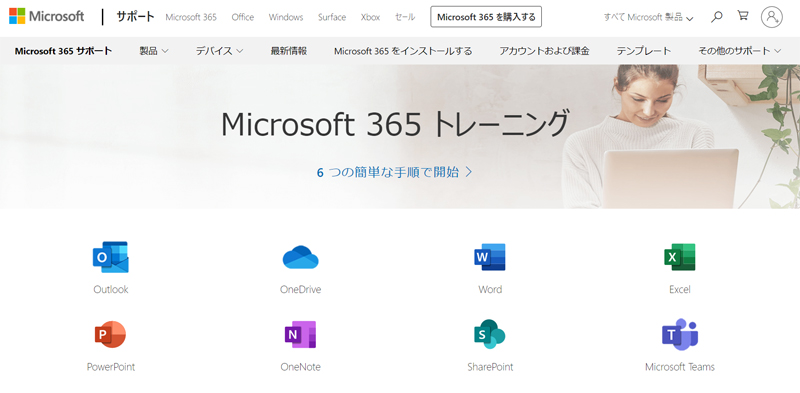Screen dimensions: 800x393
Task: Click the account sign-in avatar icon
Action: (771, 17)
